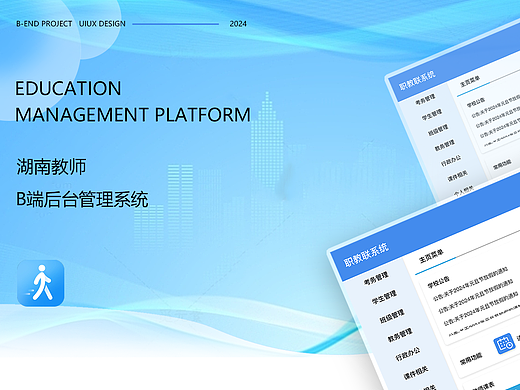The width and height of the screenshot is (520, 390).
Task: Open 行政办公 in the upper window sidebar
Action: (x=451, y=160)
